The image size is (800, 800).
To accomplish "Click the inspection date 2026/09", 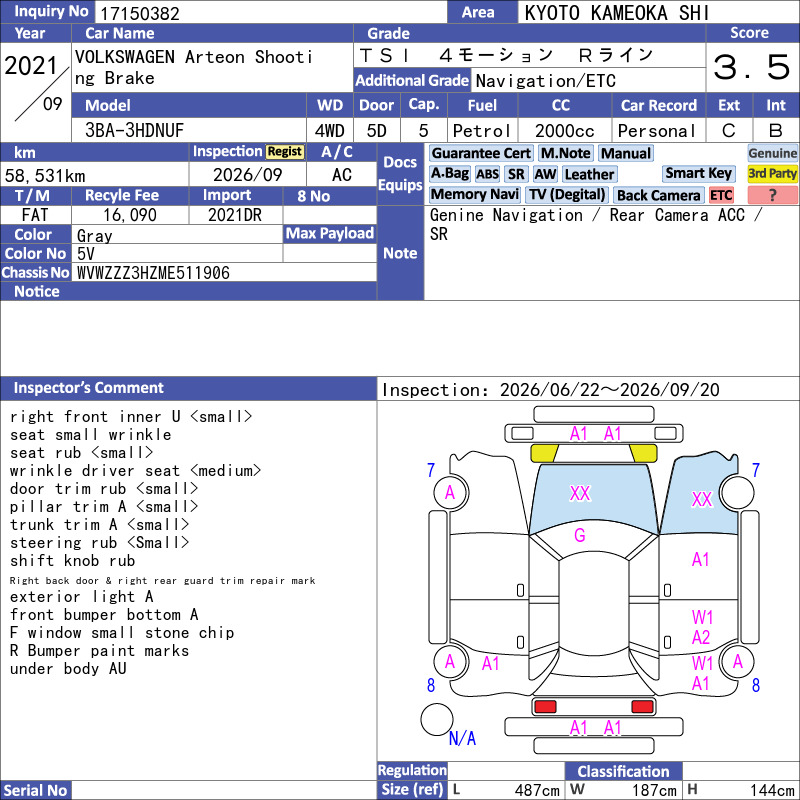I will 247,175.
